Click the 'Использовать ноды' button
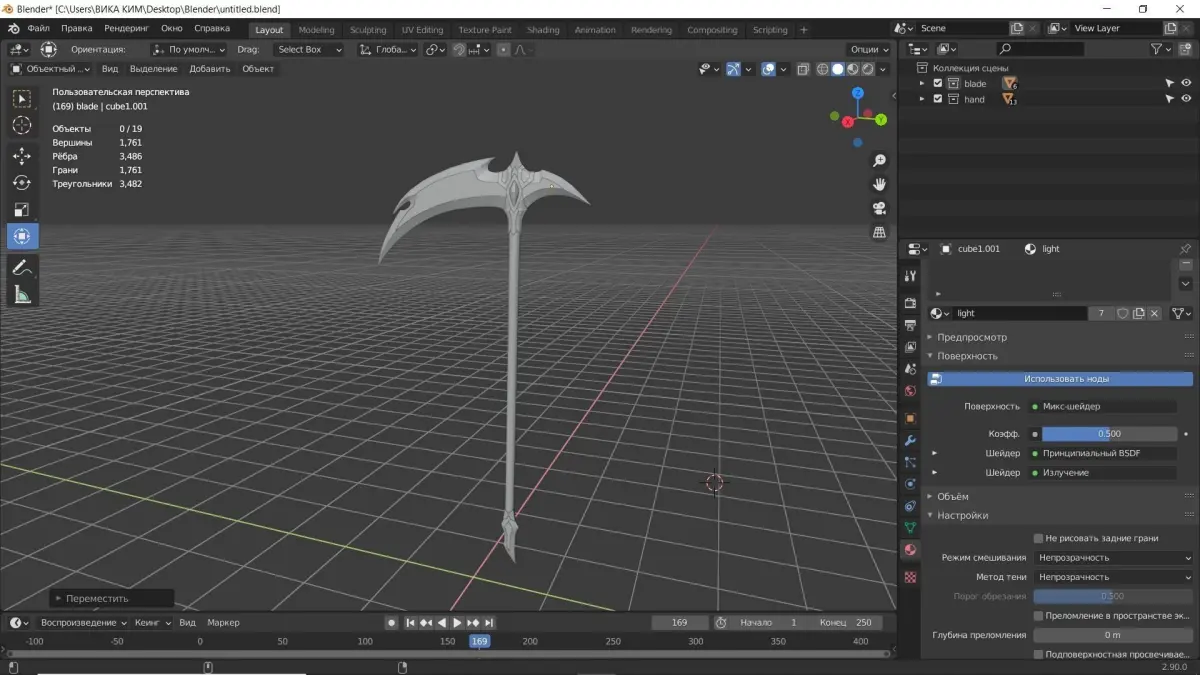The height and width of the screenshot is (675, 1200). [1060, 379]
